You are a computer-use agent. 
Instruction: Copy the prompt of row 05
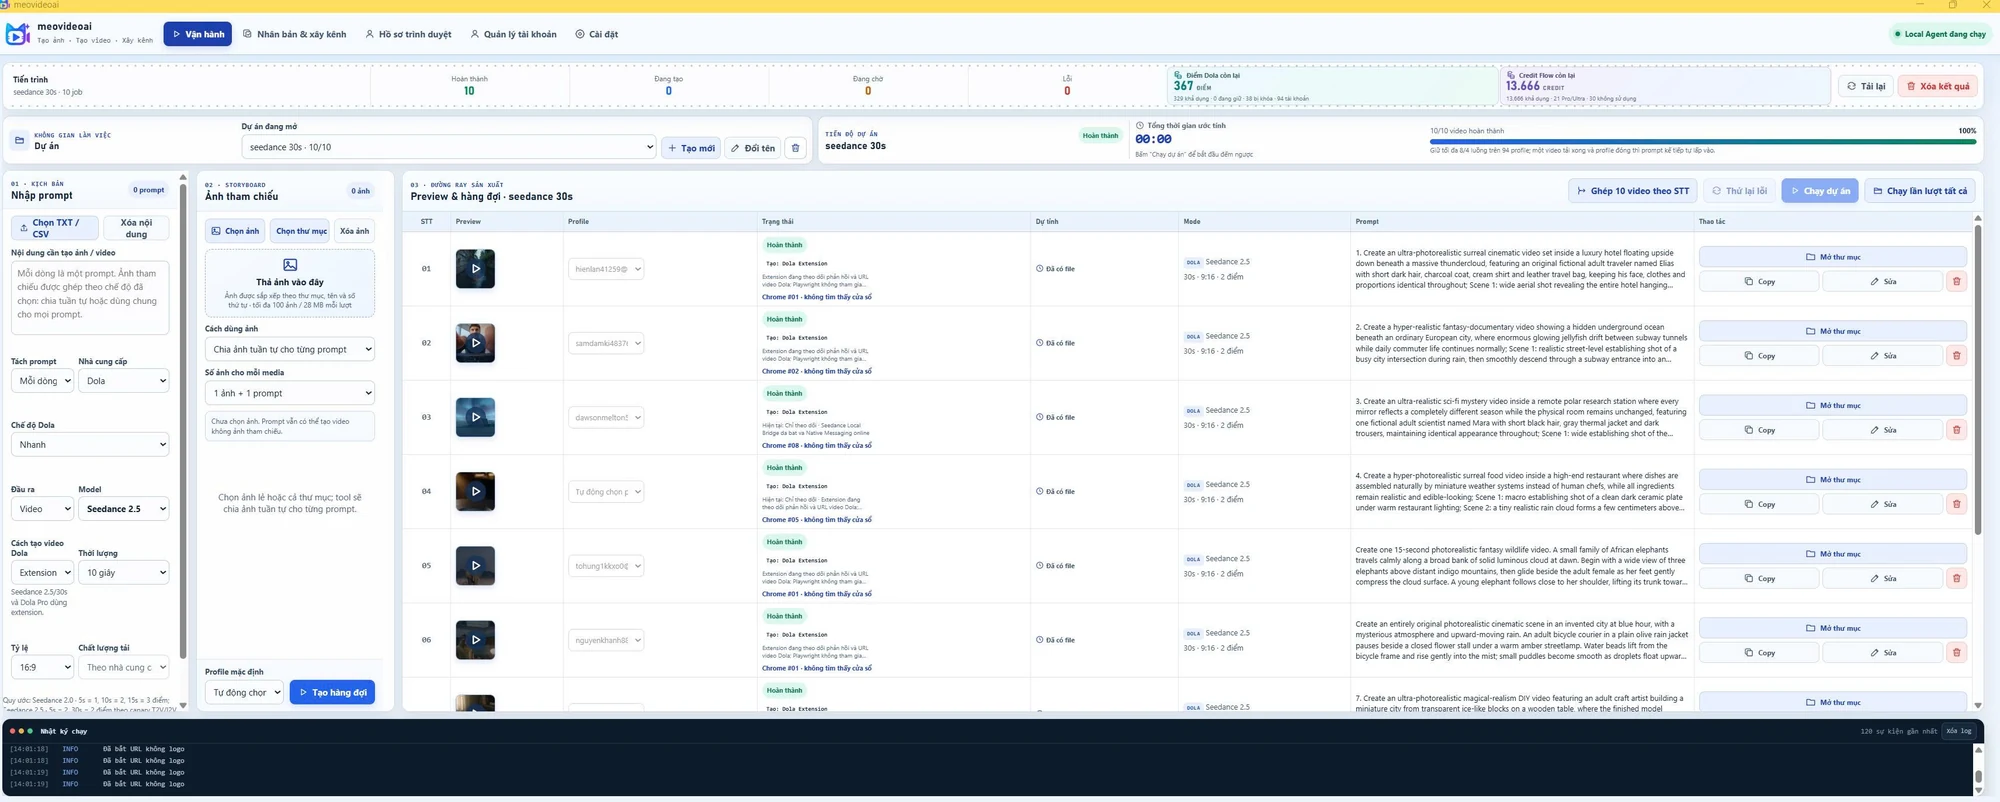pyautogui.click(x=1759, y=579)
